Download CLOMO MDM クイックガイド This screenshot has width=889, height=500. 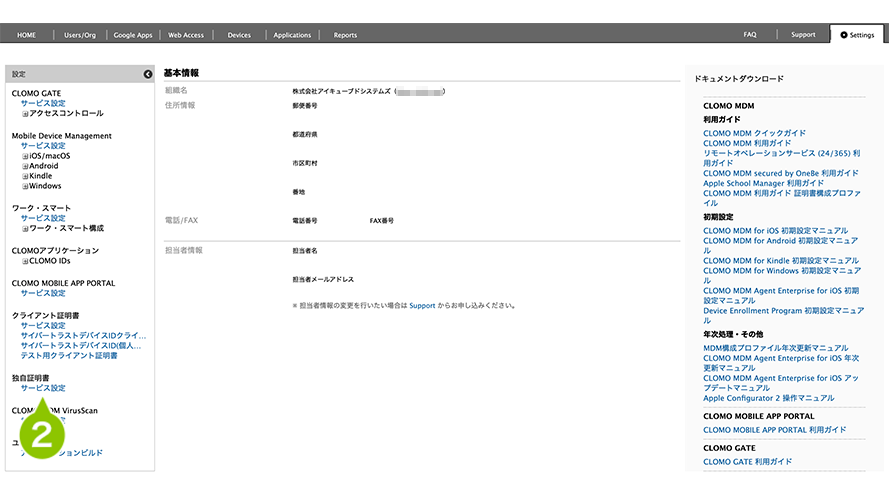tap(755, 133)
